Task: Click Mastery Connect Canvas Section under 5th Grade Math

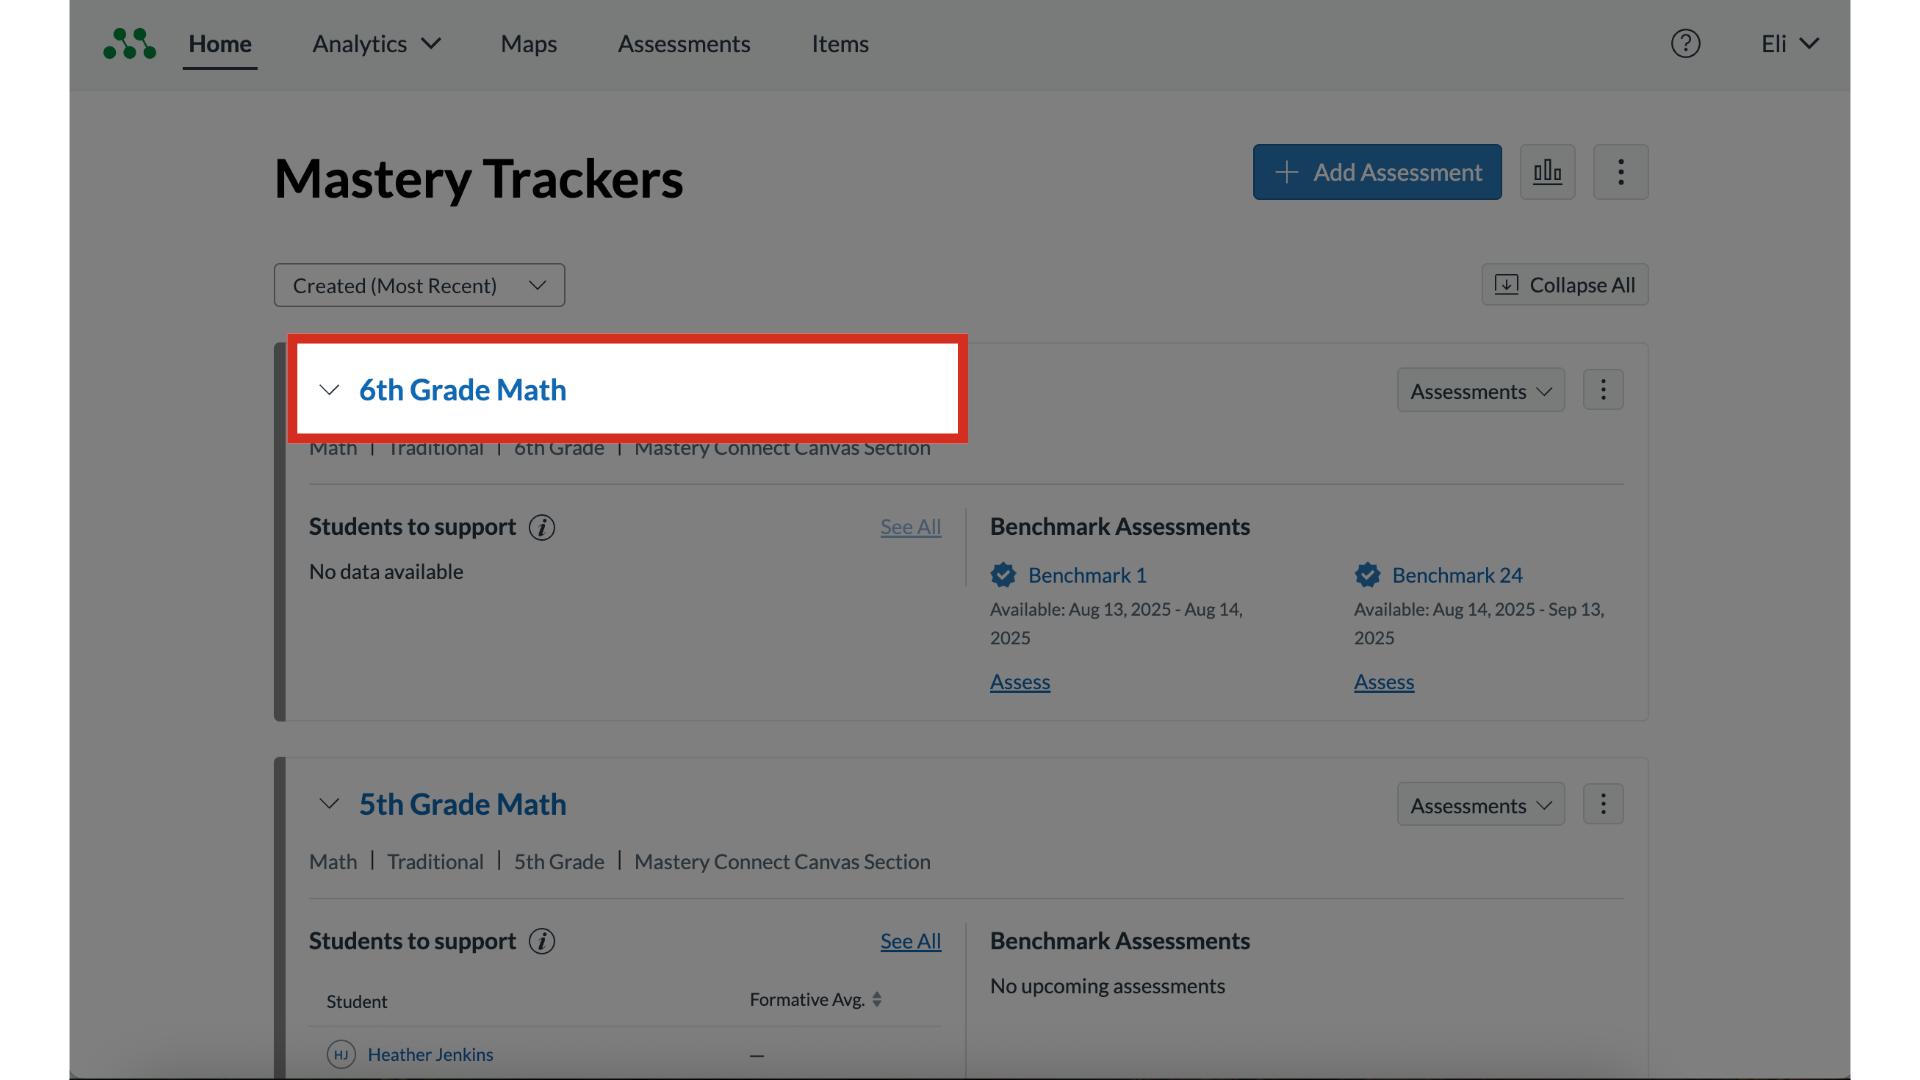Action: coord(782,862)
